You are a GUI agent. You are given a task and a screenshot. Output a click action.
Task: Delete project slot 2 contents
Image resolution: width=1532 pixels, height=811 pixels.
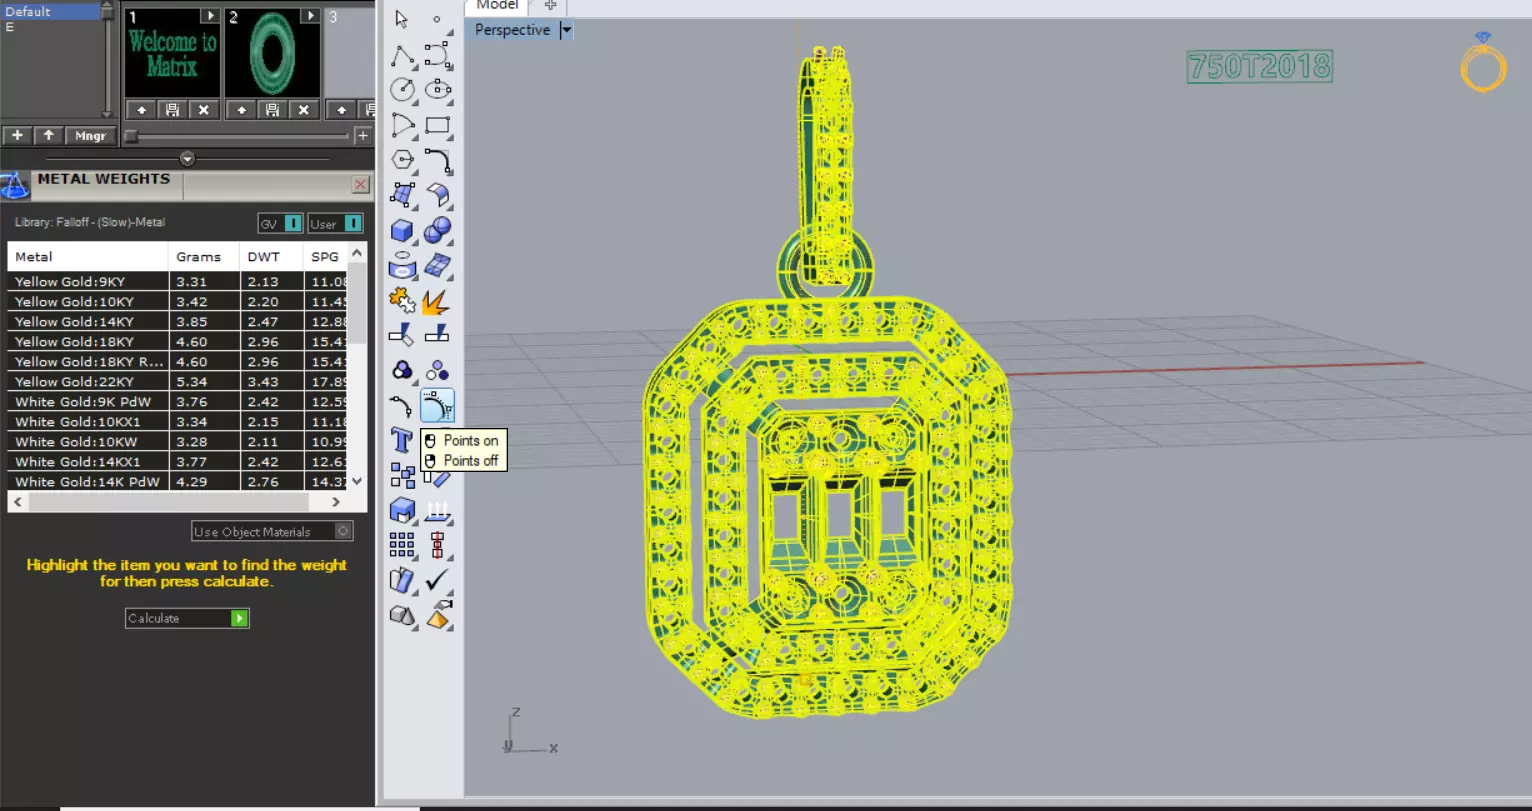pyautogui.click(x=304, y=110)
